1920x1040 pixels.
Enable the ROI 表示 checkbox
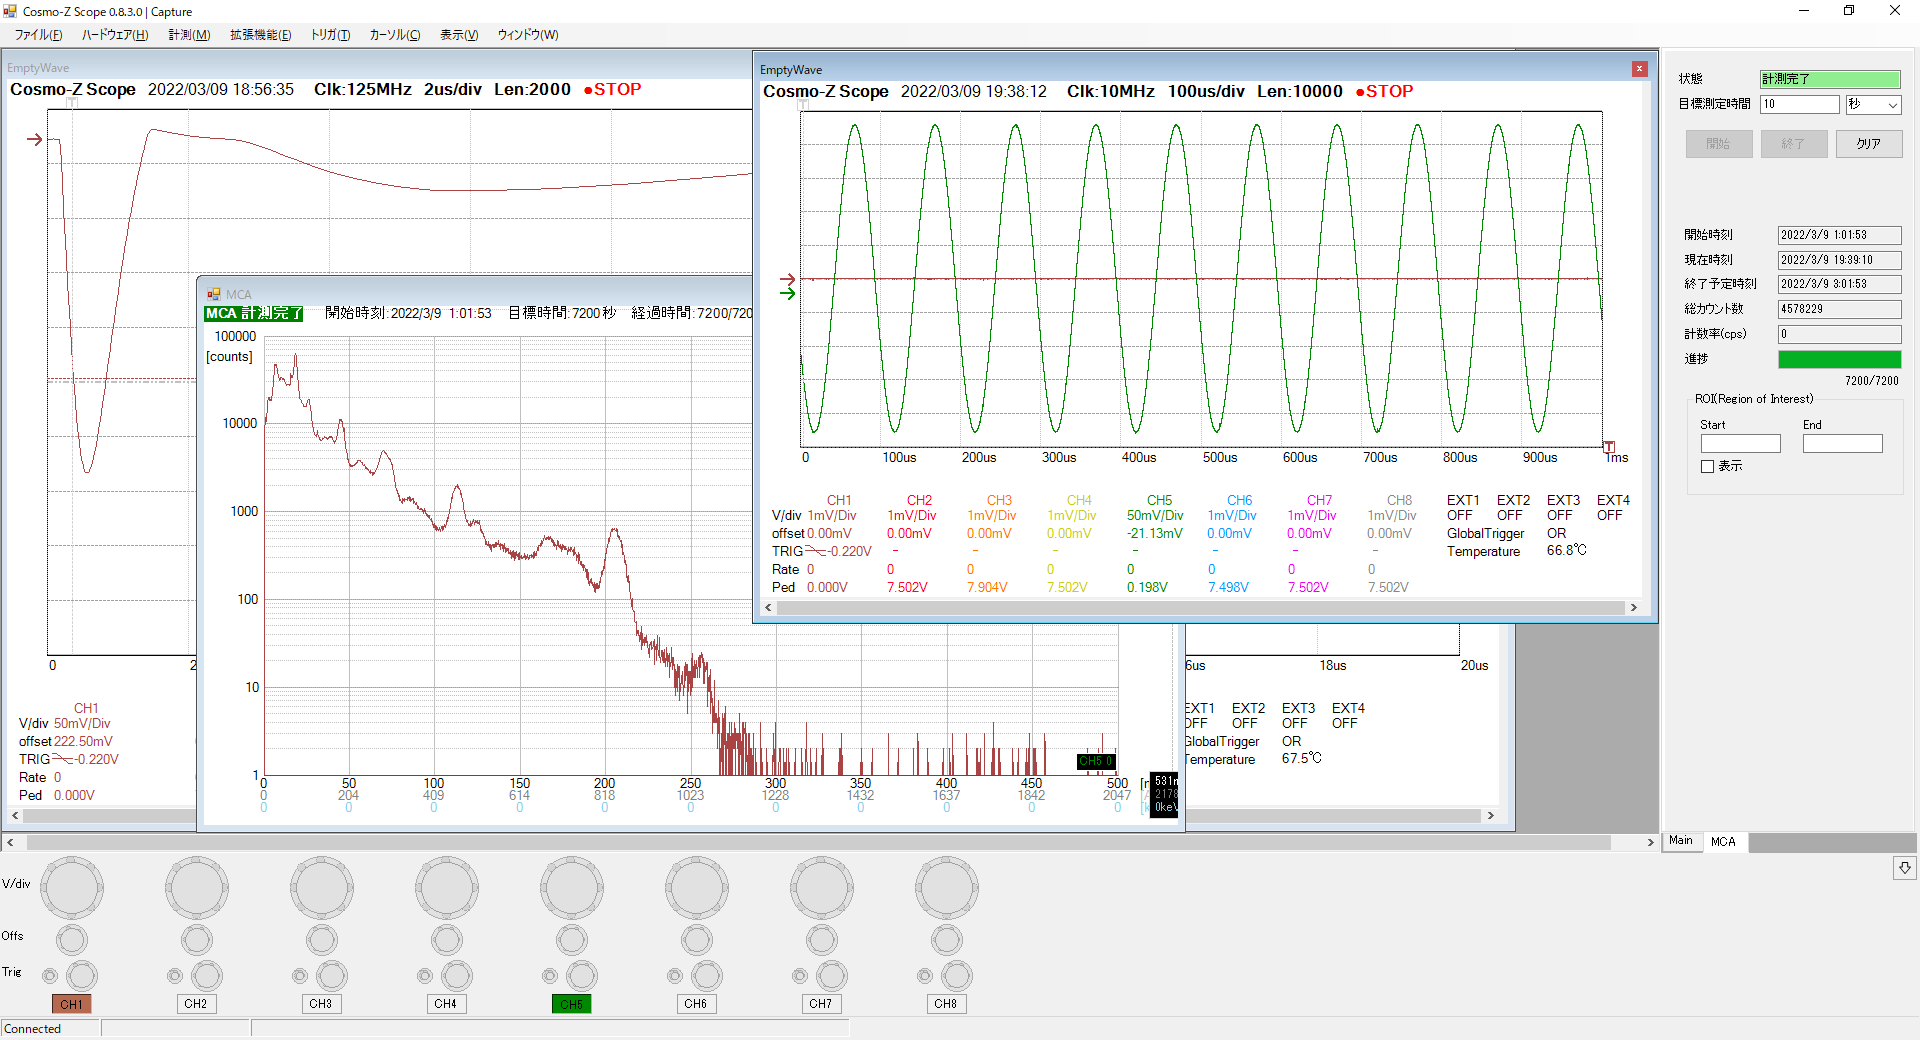pos(1708,467)
